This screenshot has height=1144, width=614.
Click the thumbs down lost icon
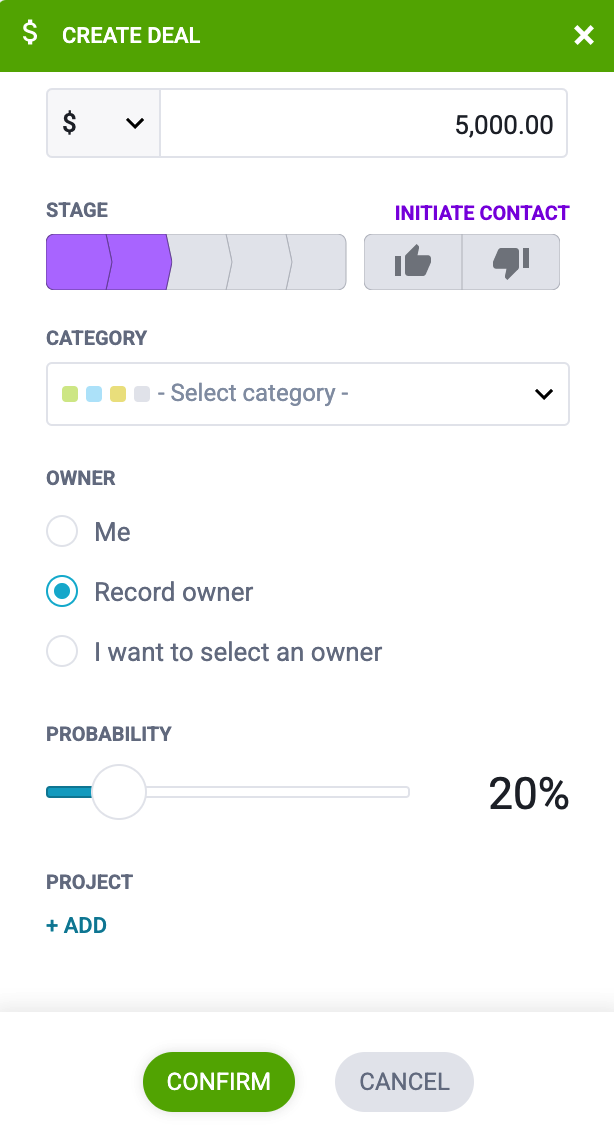coord(511,262)
